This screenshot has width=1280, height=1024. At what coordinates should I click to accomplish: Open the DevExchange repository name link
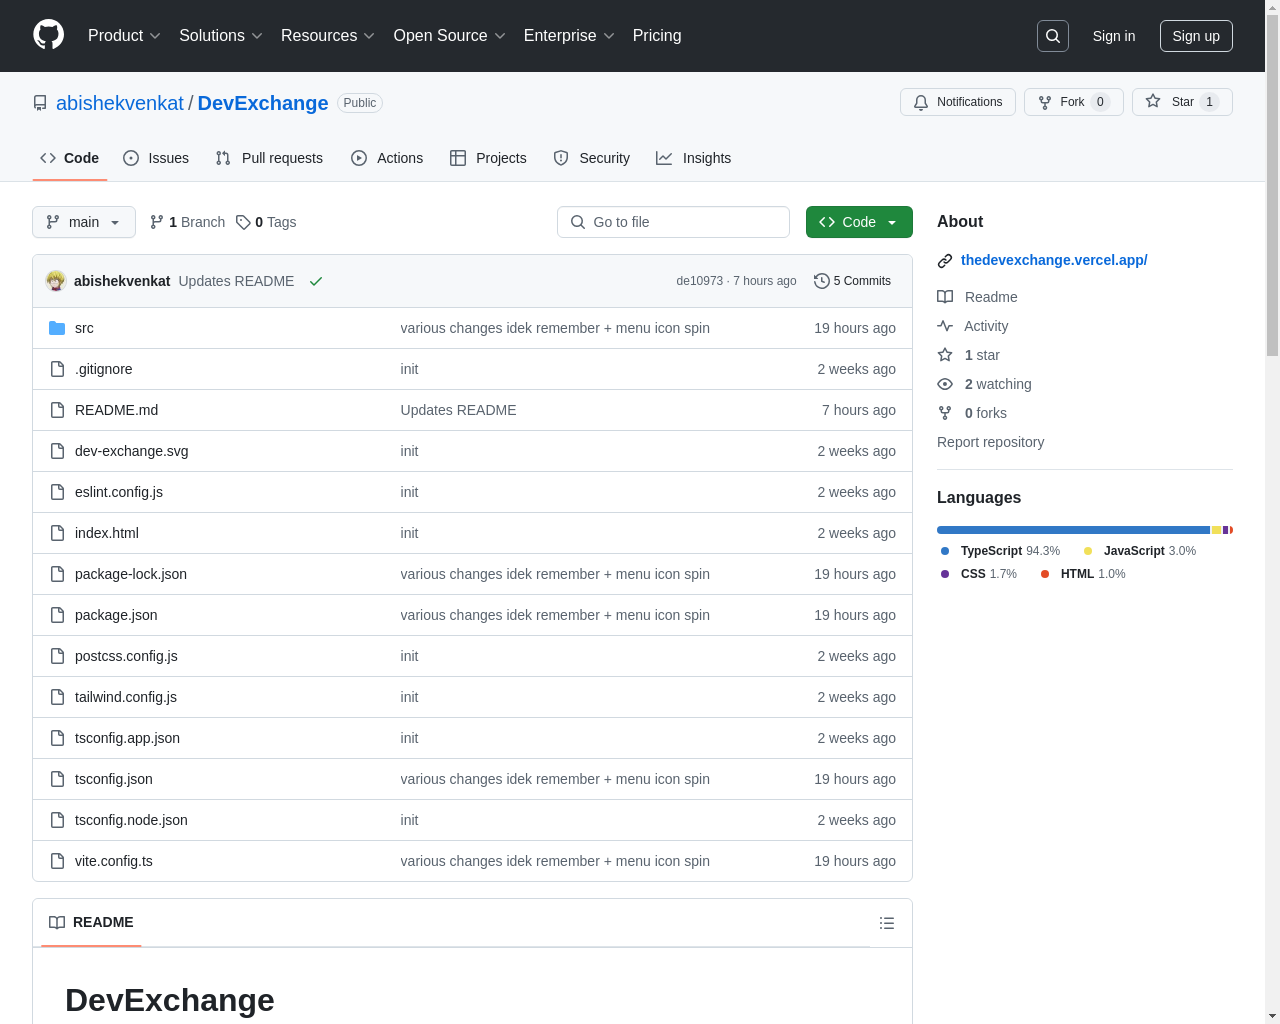[x=263, y=103]
